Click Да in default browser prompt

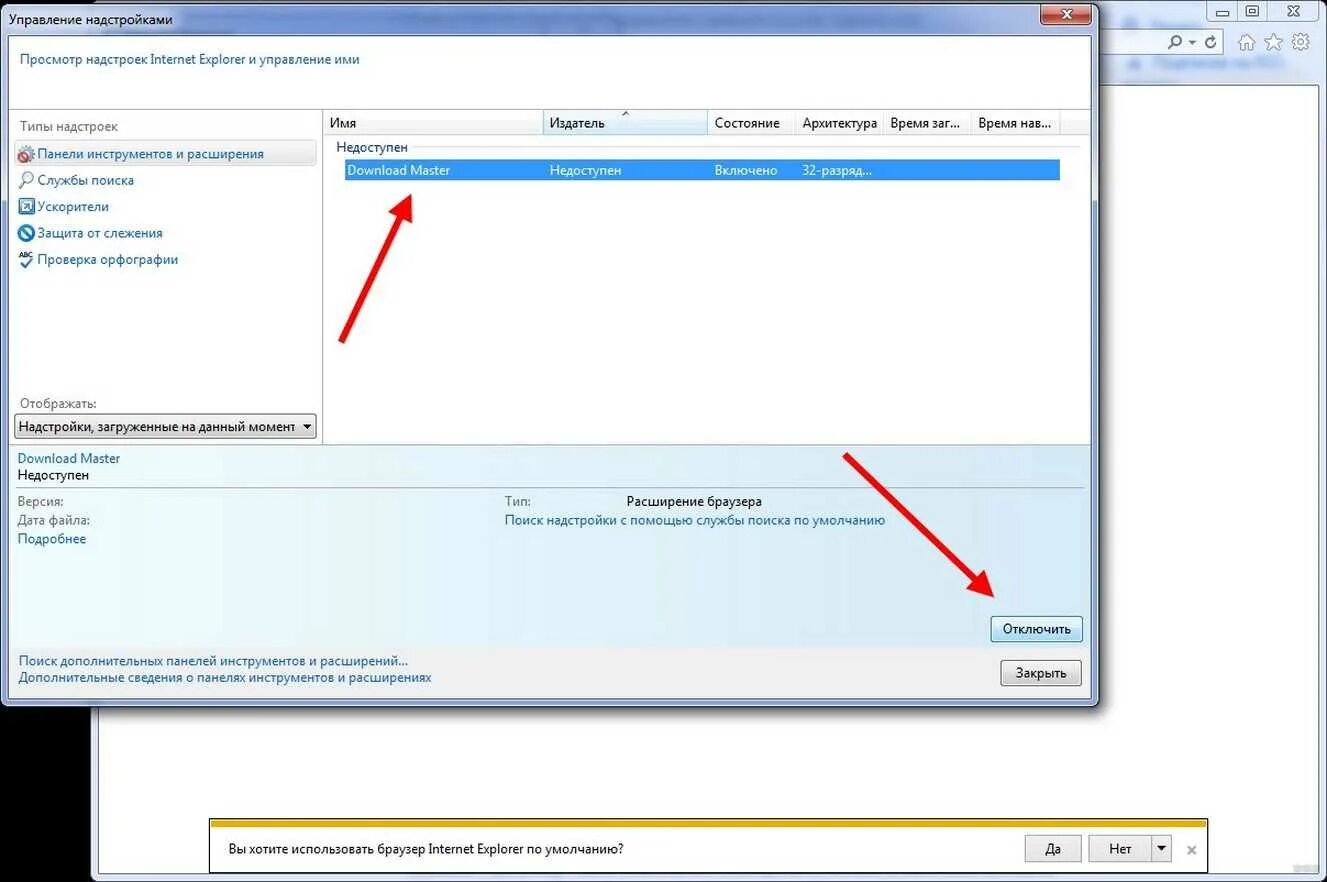coord(1053,848)
